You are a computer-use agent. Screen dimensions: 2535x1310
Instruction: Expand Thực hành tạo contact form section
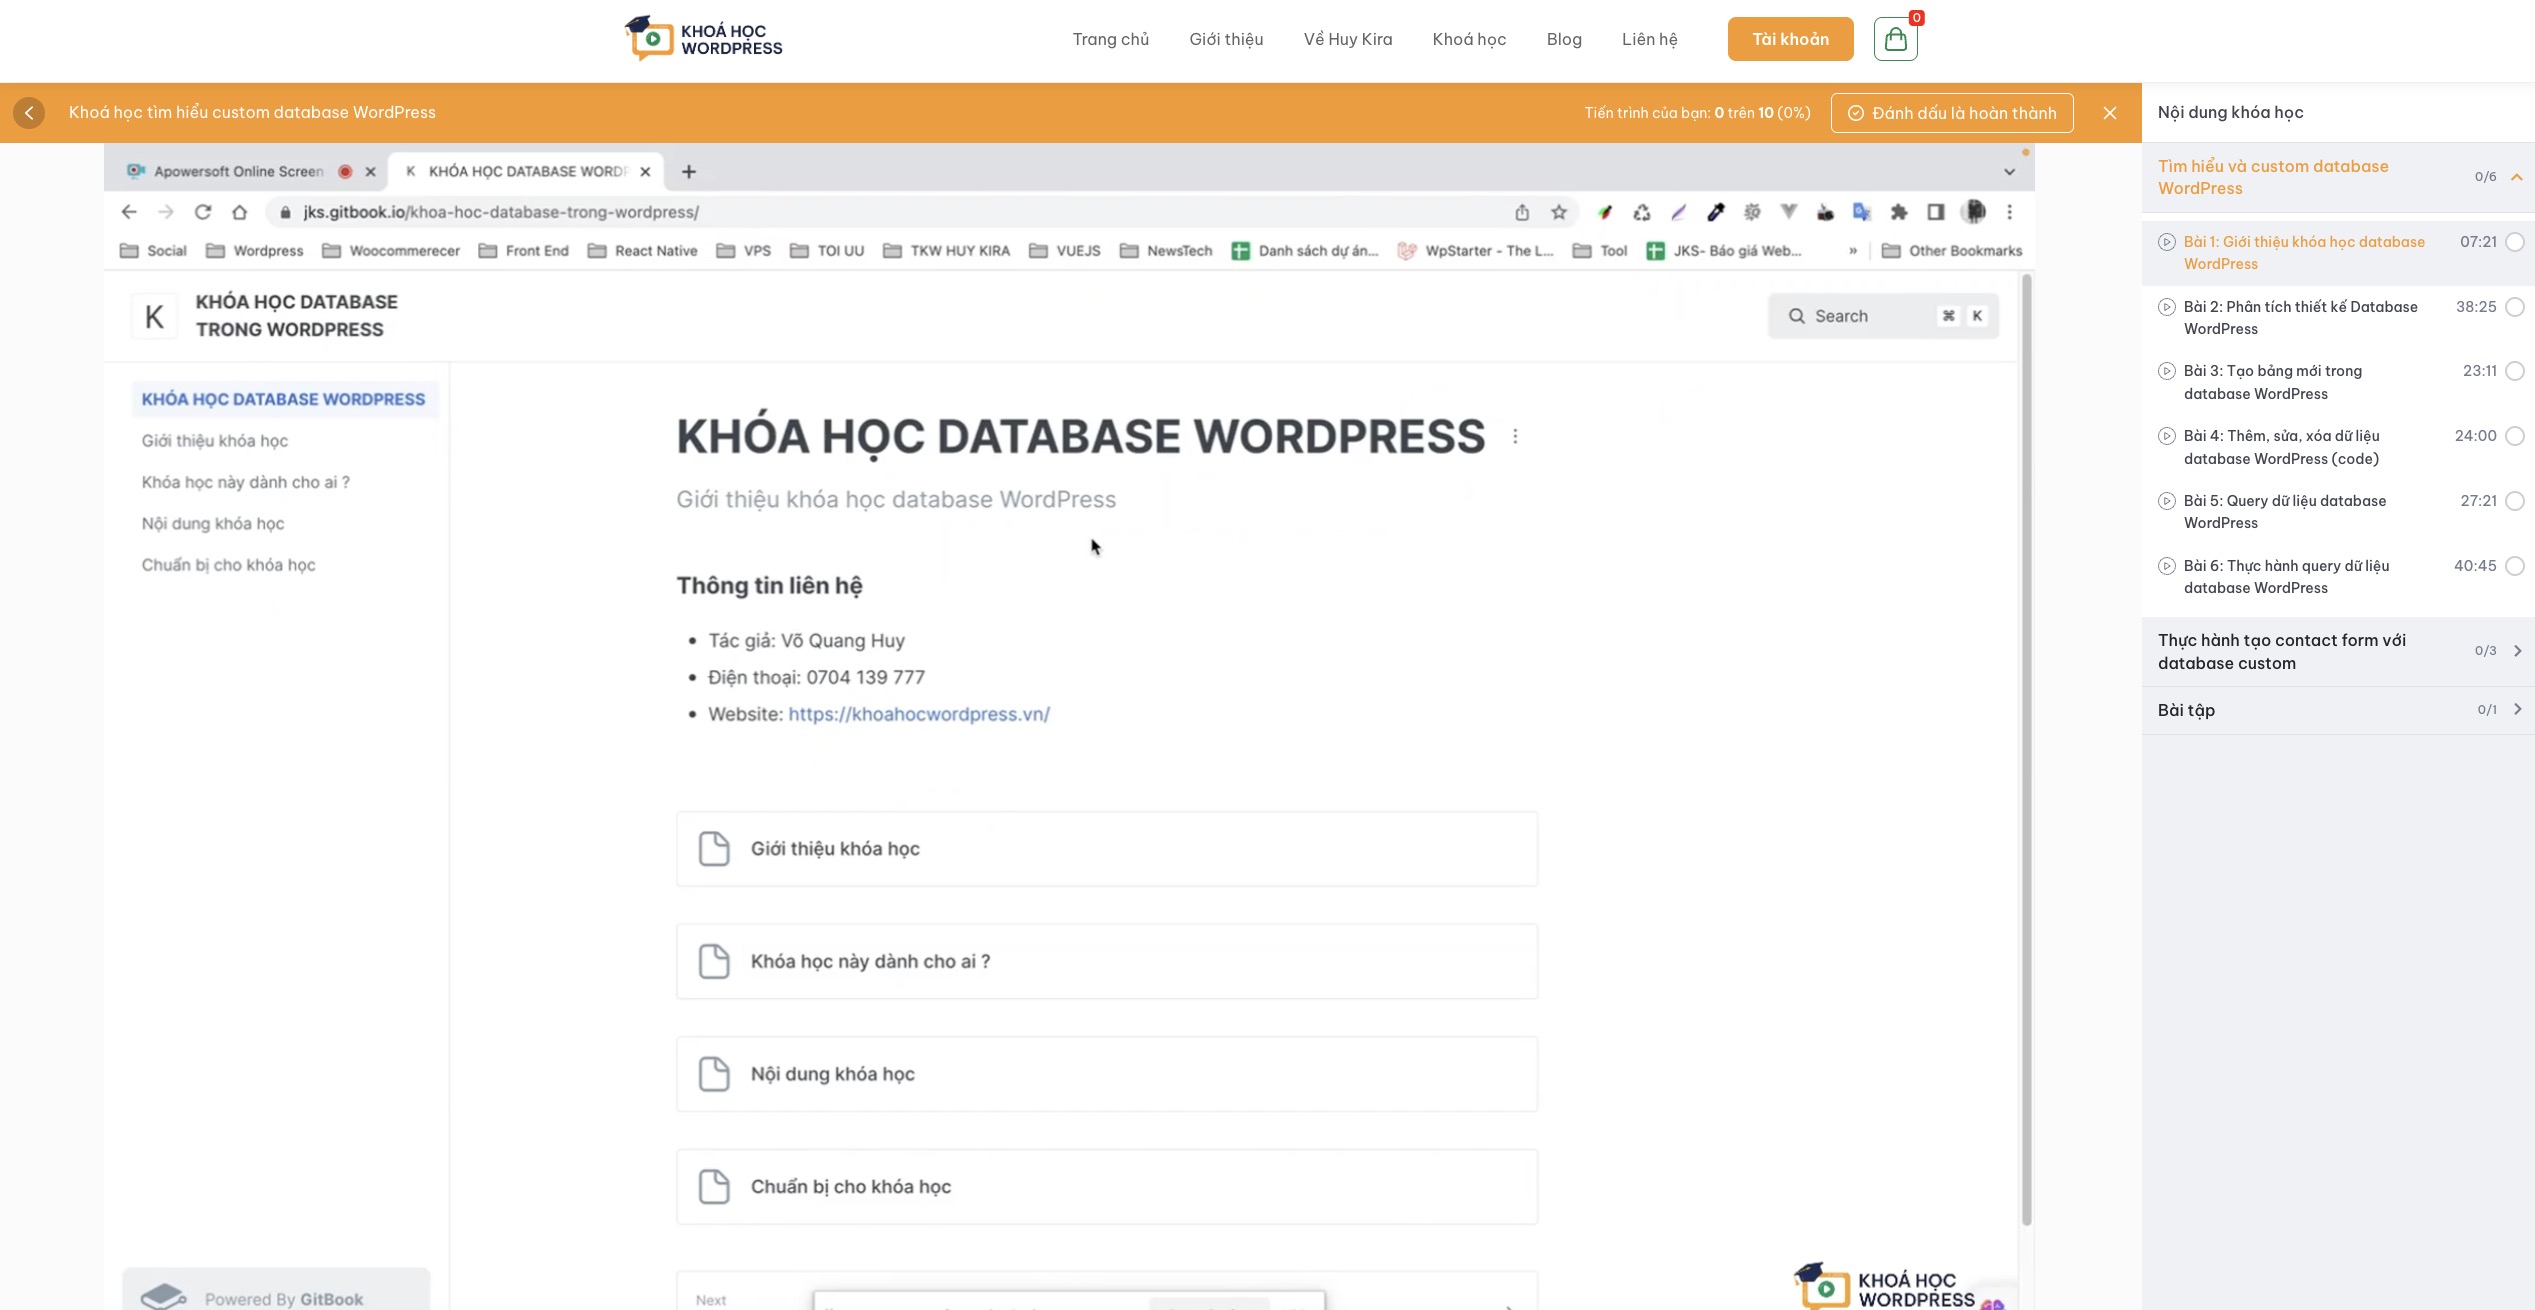(2517, 651)
